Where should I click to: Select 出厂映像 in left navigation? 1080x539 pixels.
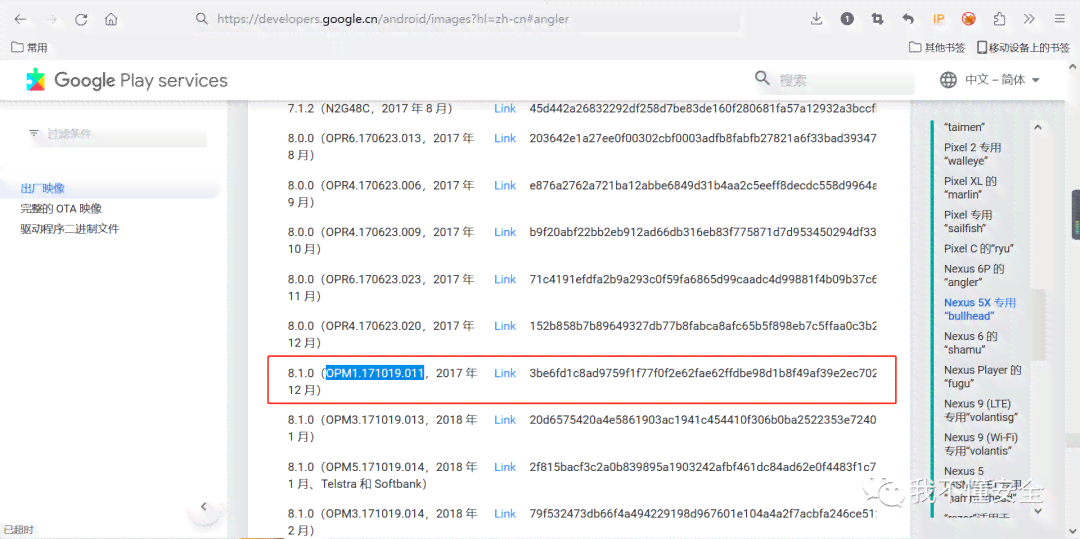point(43,189)
